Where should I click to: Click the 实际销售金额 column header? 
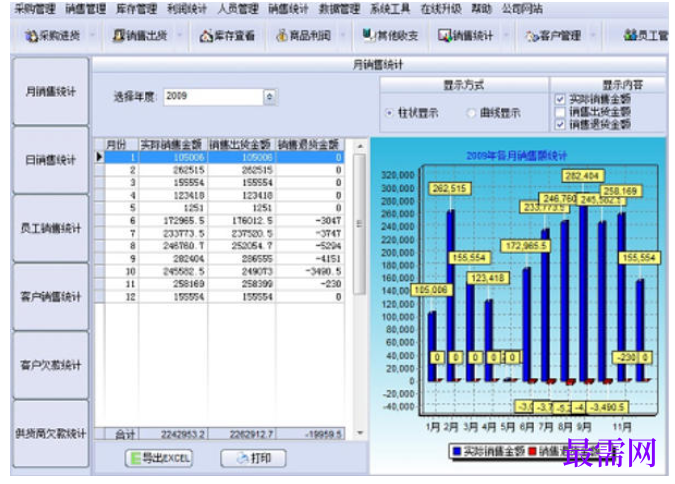[173, 145]
